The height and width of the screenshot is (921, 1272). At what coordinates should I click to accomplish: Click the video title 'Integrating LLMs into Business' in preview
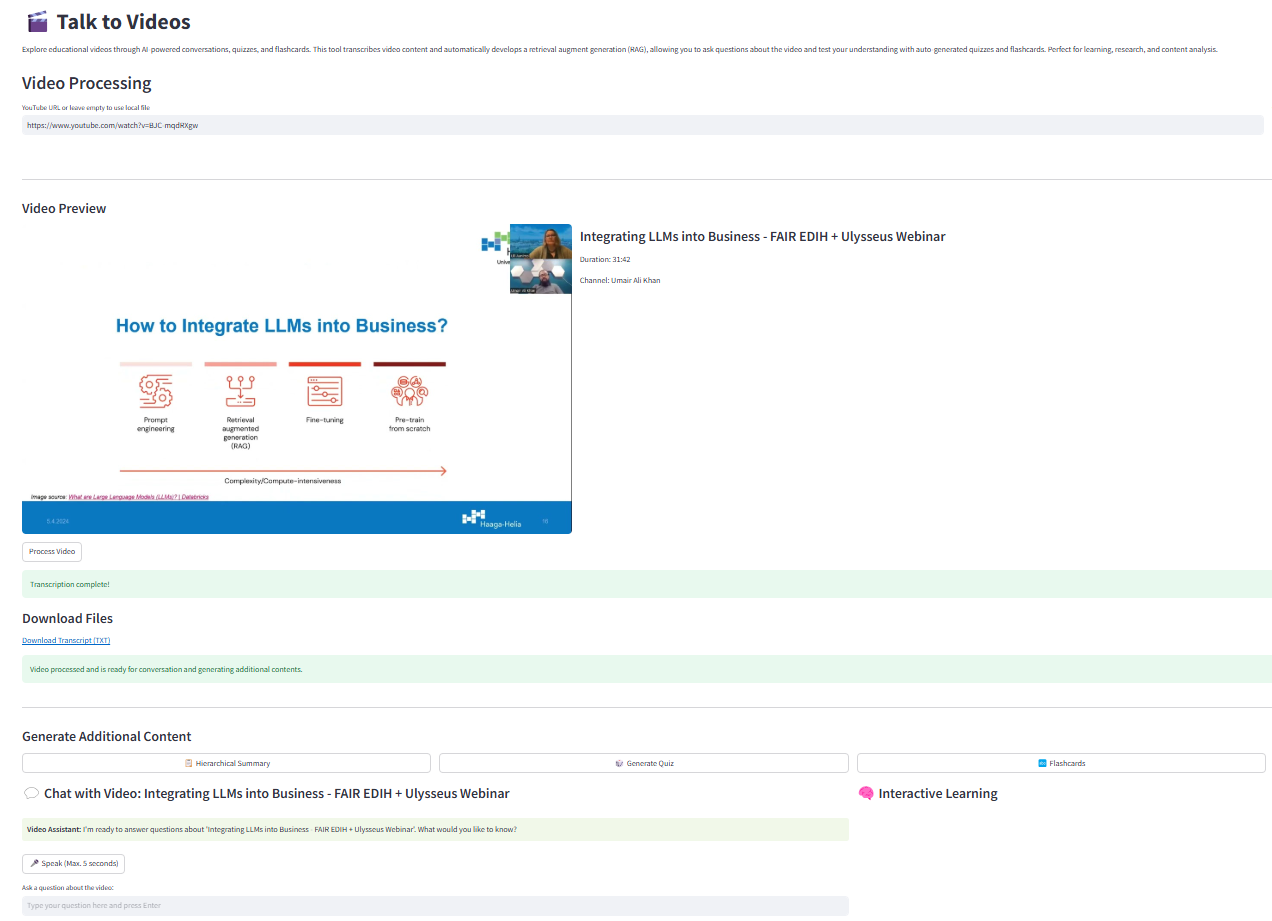click(762, 236)
